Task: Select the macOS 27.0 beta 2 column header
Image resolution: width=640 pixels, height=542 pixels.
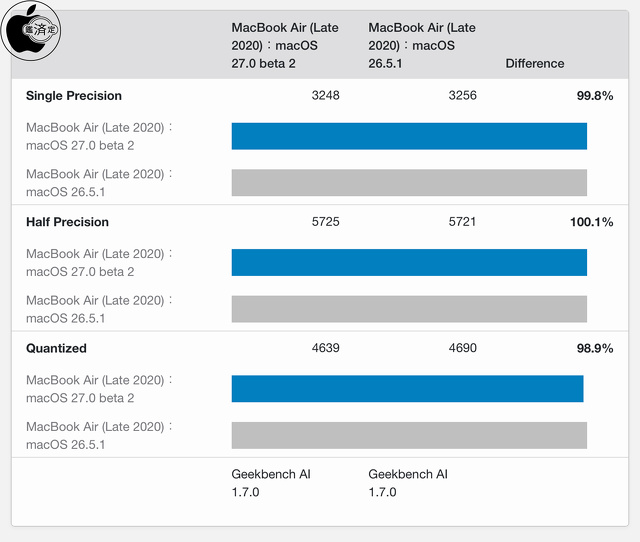Action: (x=285, y=45)
